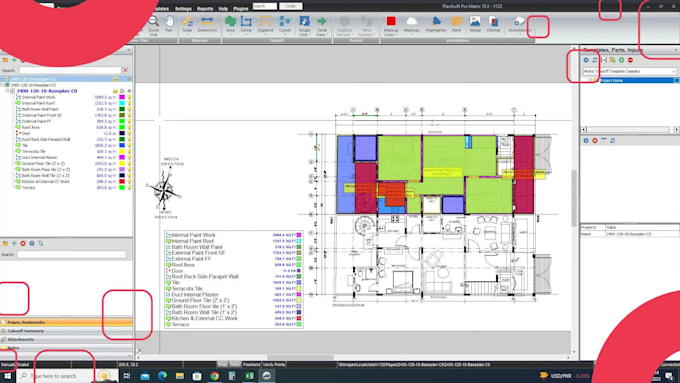Toggle light bulb for Roof Area
This screenshot has height=383, width=680.
click(x=129, y=128)
